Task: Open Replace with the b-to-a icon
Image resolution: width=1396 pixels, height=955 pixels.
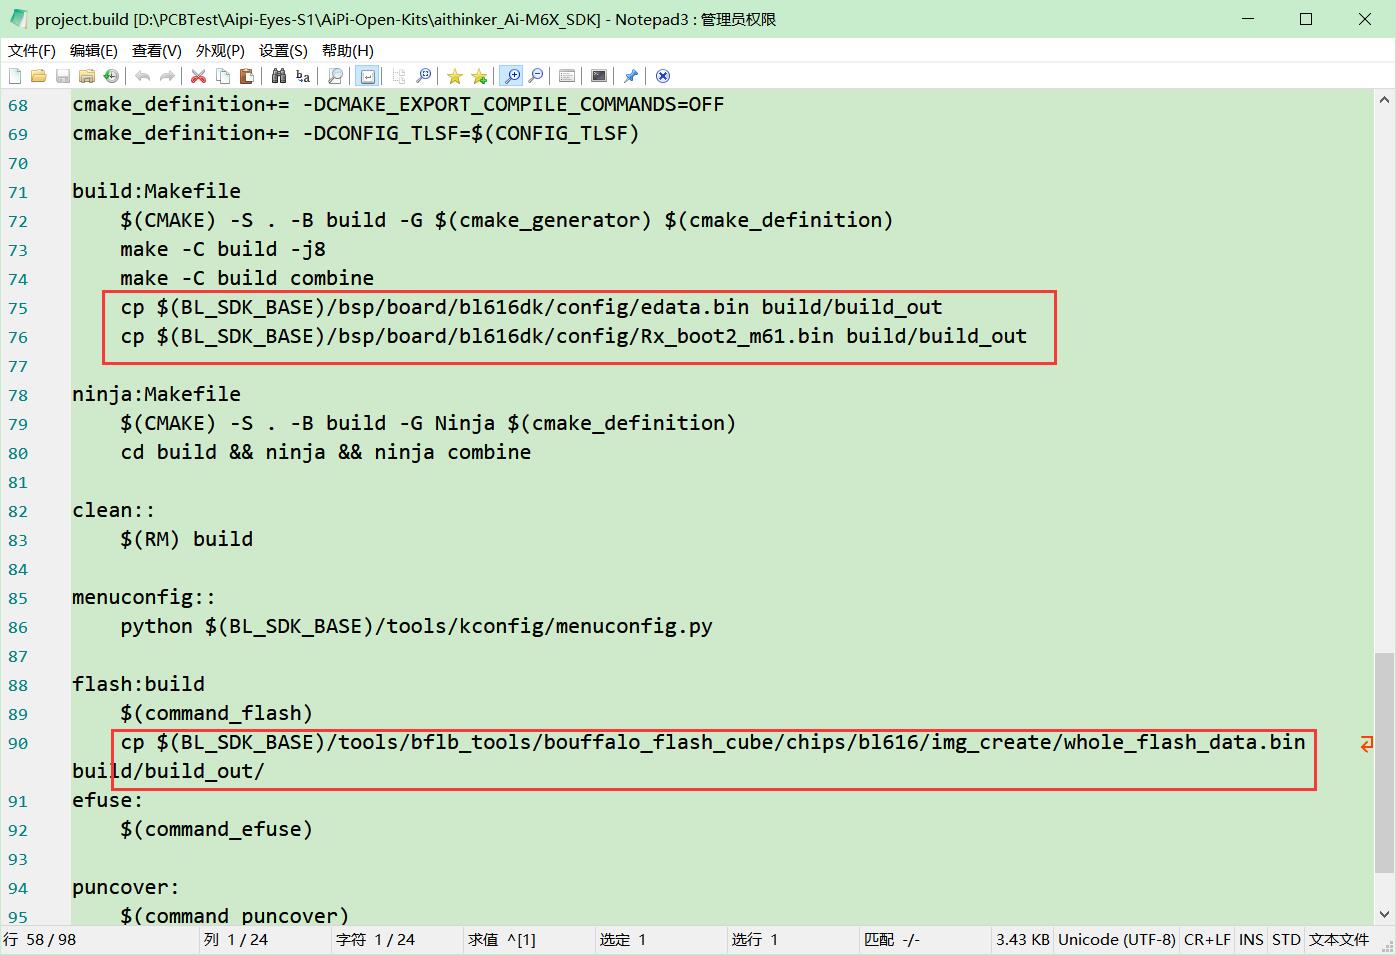Action: click(303, 76)
